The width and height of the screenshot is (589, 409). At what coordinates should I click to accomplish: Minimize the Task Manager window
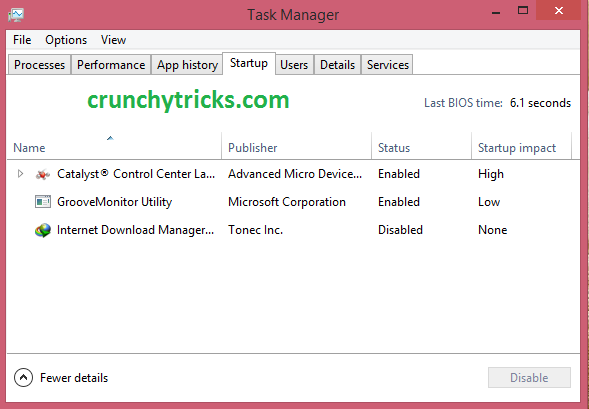coord(496,12)
